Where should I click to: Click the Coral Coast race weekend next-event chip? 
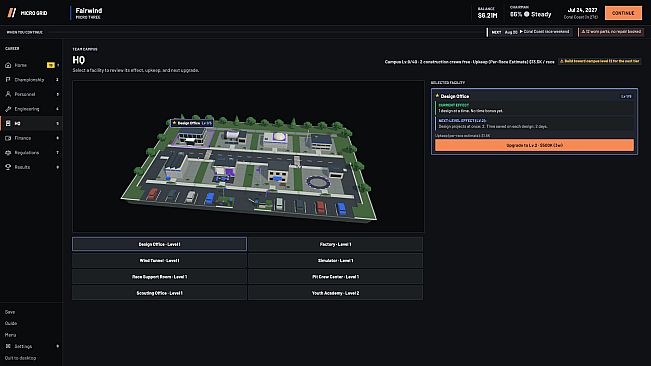[x=530, y=32]
